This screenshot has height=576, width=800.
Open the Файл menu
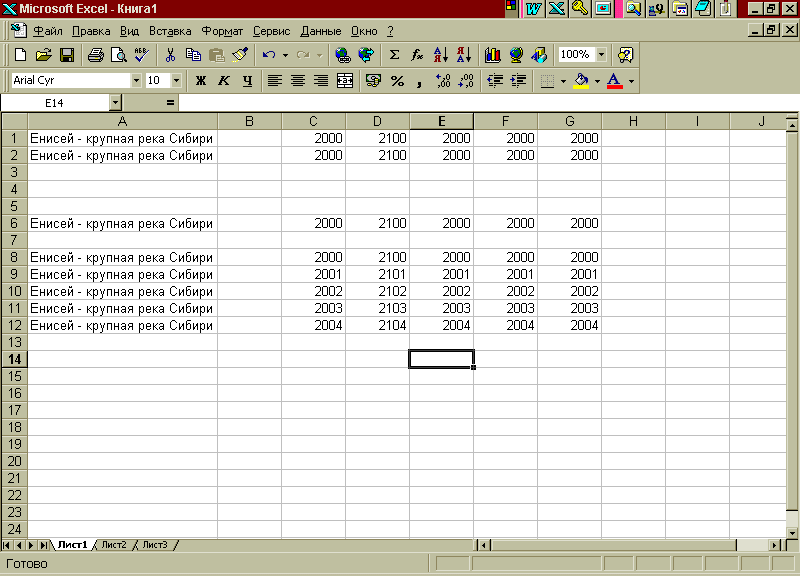(x=48, y=31)
